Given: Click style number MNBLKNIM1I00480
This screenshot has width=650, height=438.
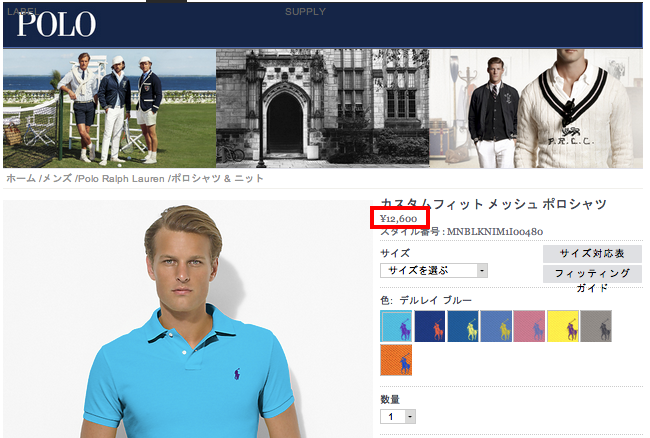Looking at the screenshot, I should click(495, 232).
